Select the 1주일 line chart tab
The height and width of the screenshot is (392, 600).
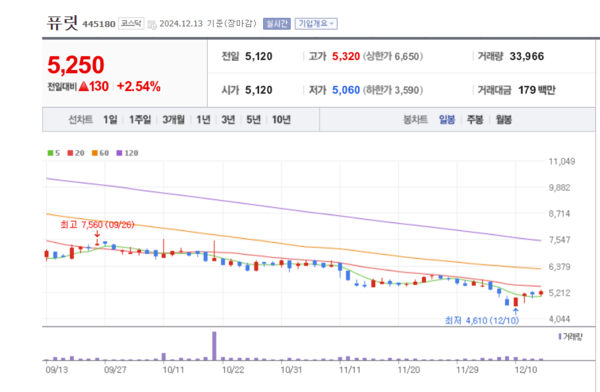coord(140,120)
